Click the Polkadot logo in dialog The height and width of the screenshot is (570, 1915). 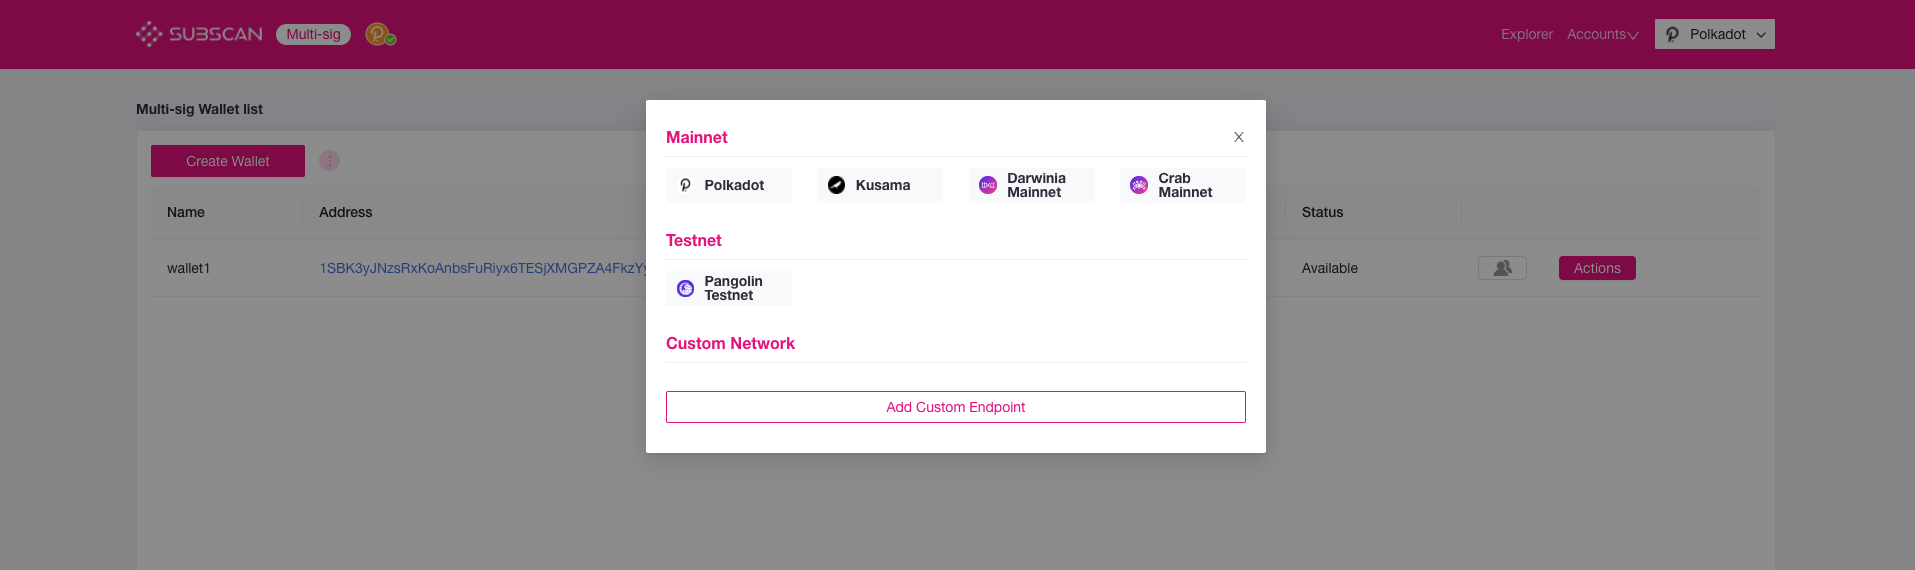(x=685, y=185)
